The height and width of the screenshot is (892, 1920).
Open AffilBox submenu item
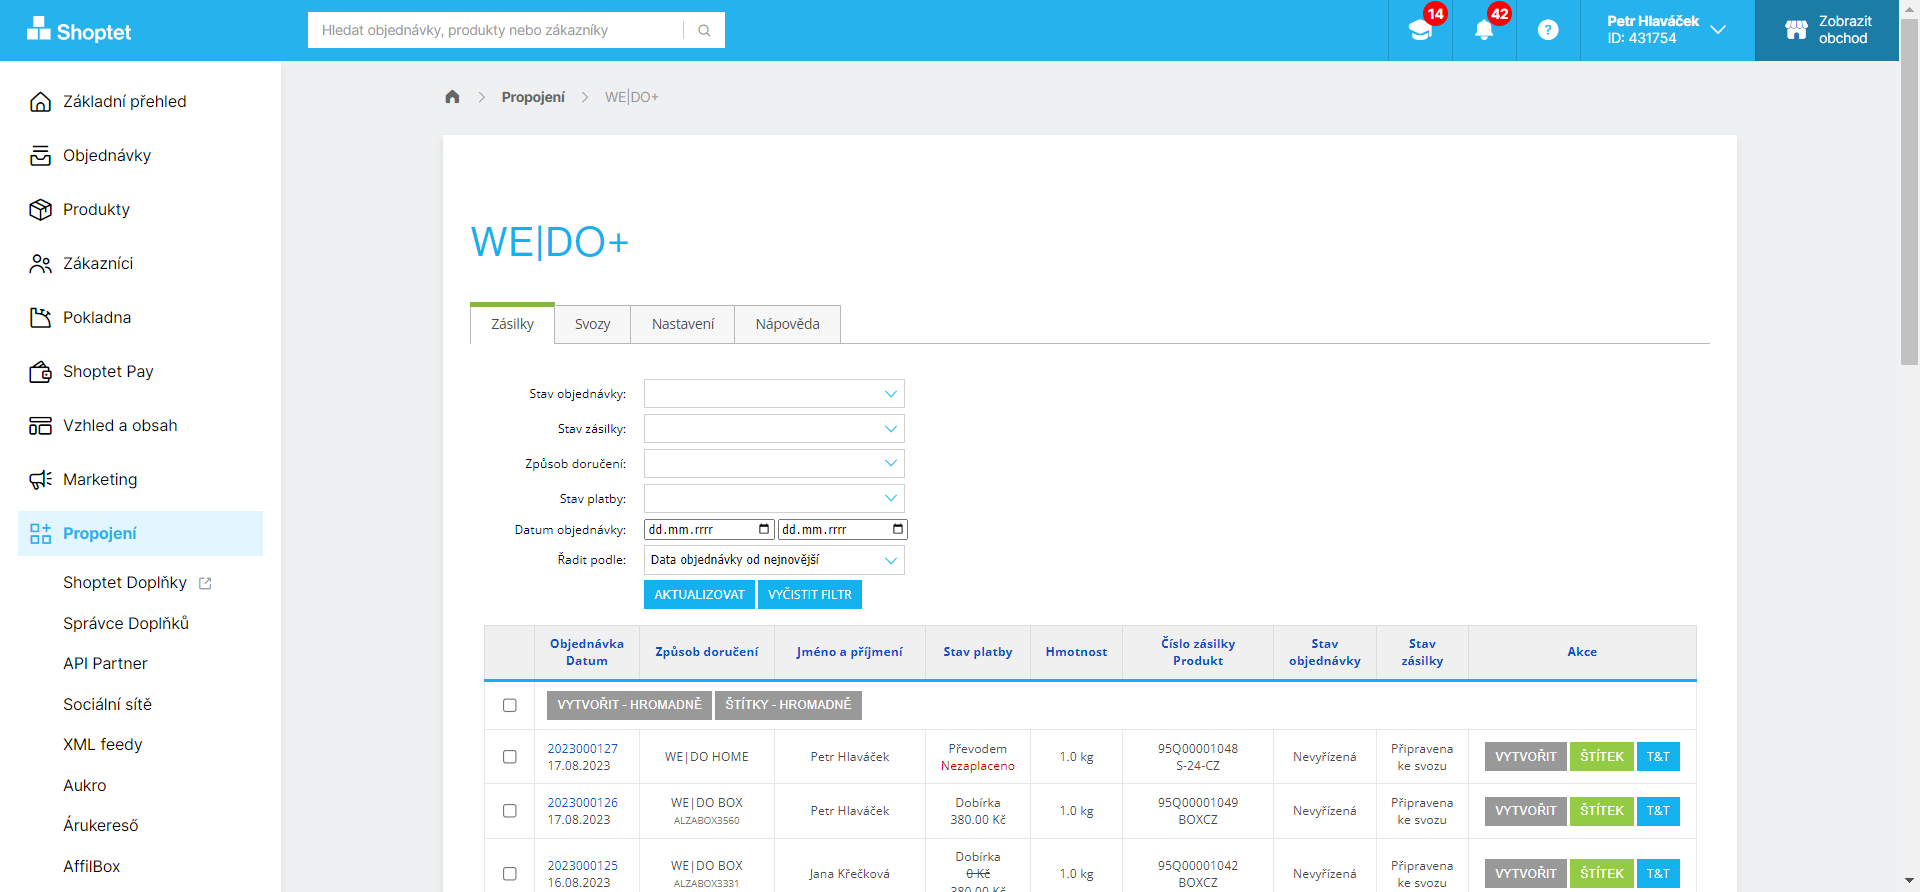pos(92,867)
